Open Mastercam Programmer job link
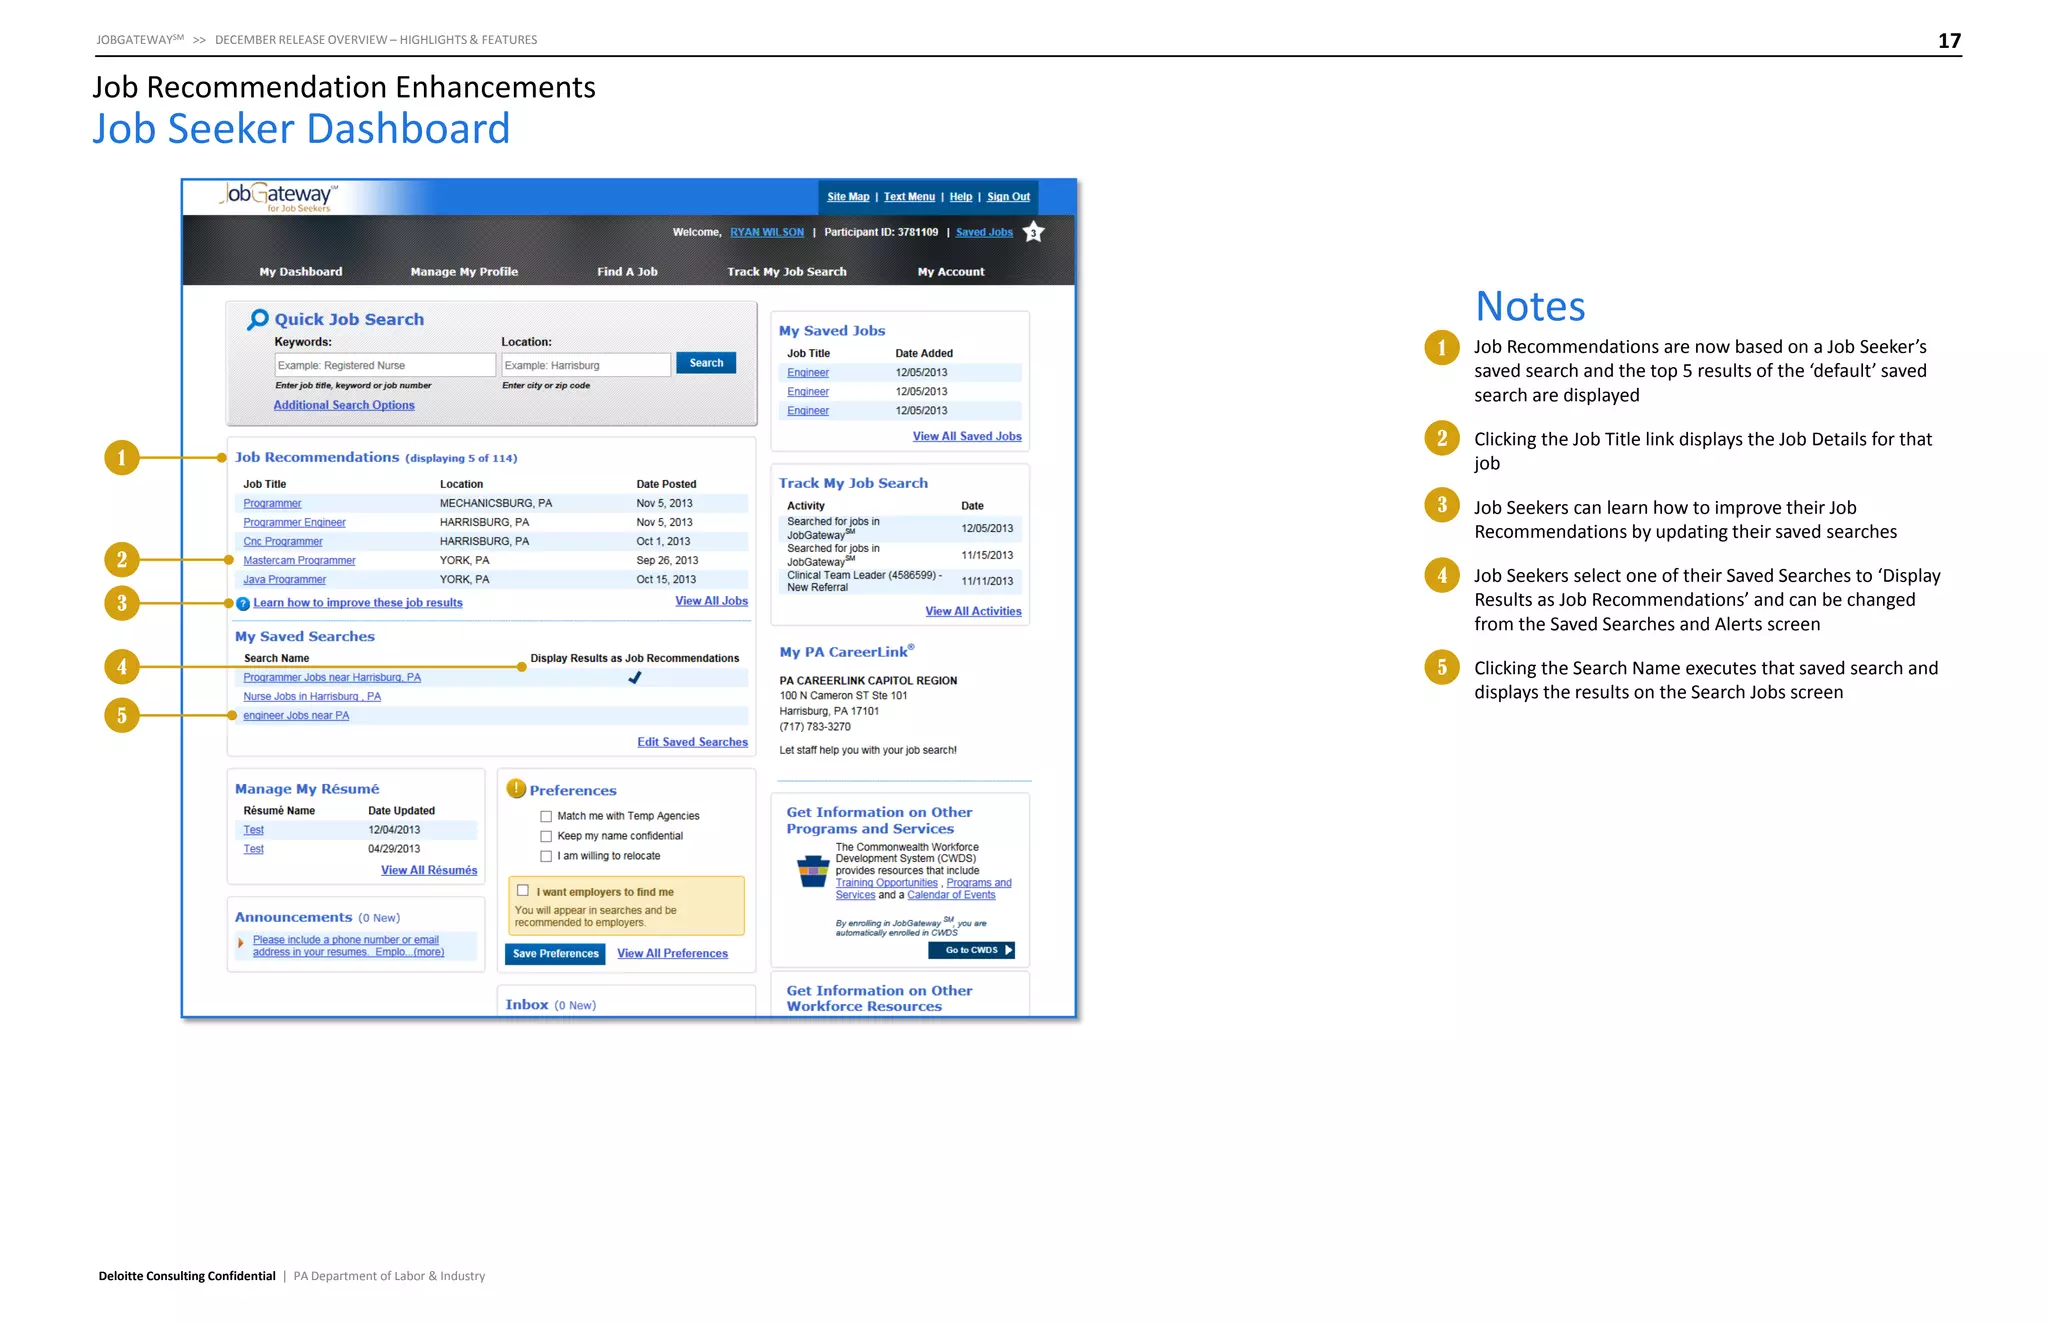 coord(299,561)
